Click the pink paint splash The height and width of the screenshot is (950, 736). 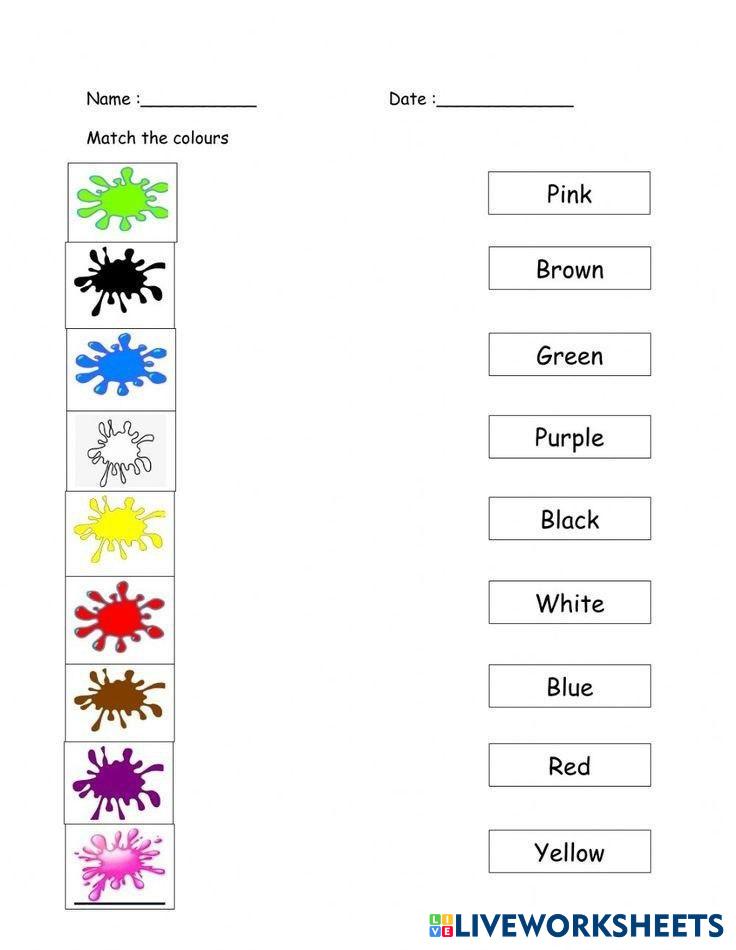pyautogui.click(x=120, y=862)
